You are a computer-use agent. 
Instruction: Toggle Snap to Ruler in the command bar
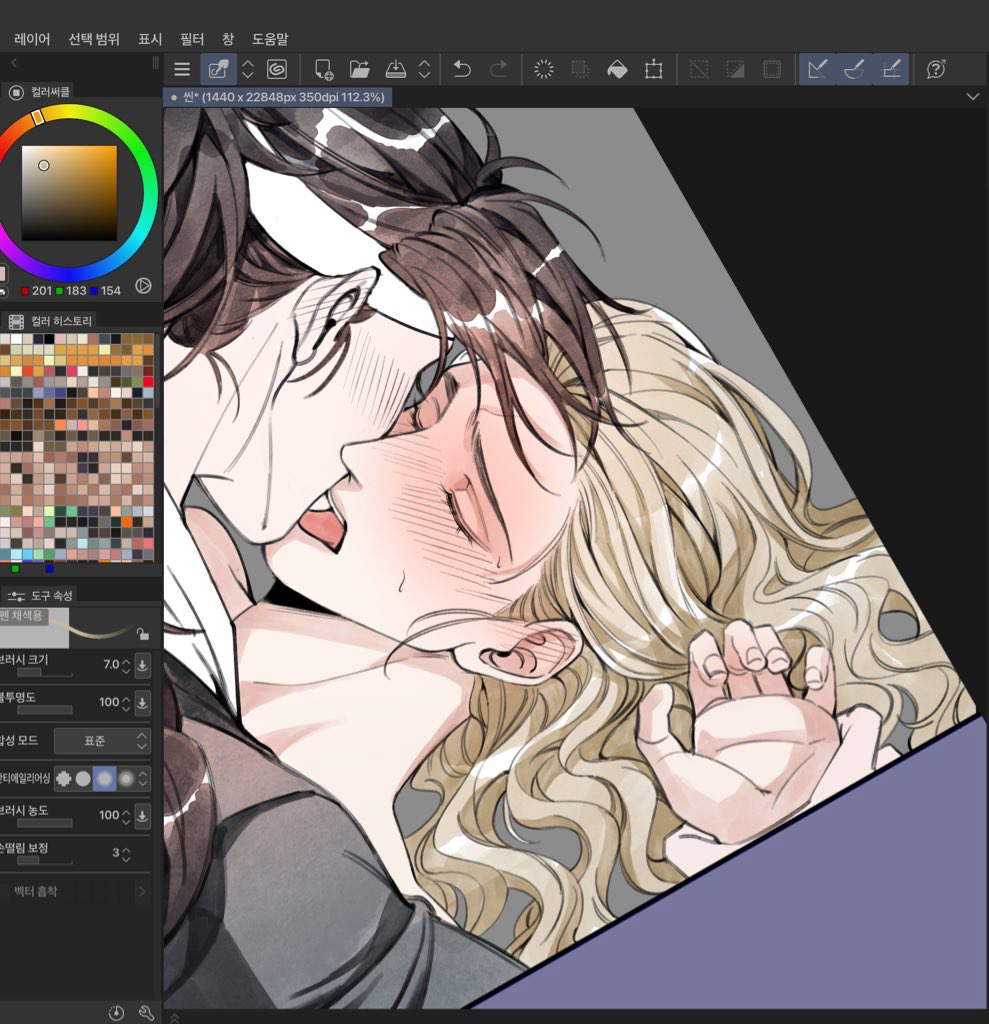(817, 69)
